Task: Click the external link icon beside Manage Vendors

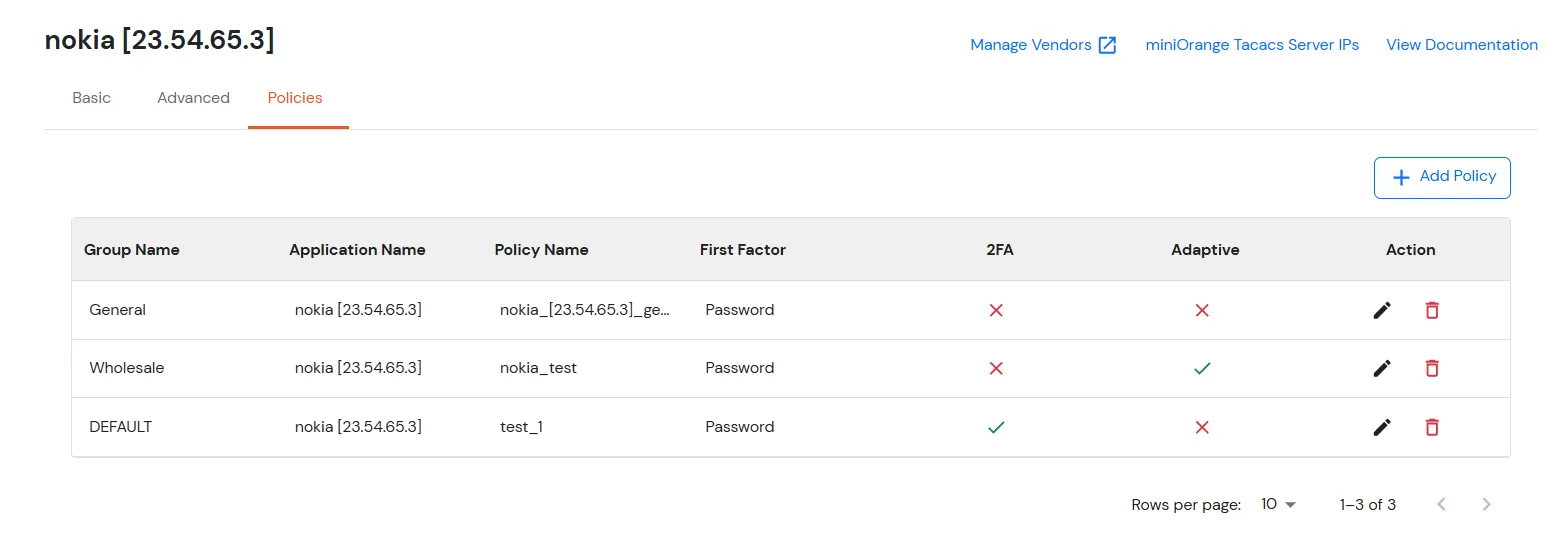Action: [1107, 45]
